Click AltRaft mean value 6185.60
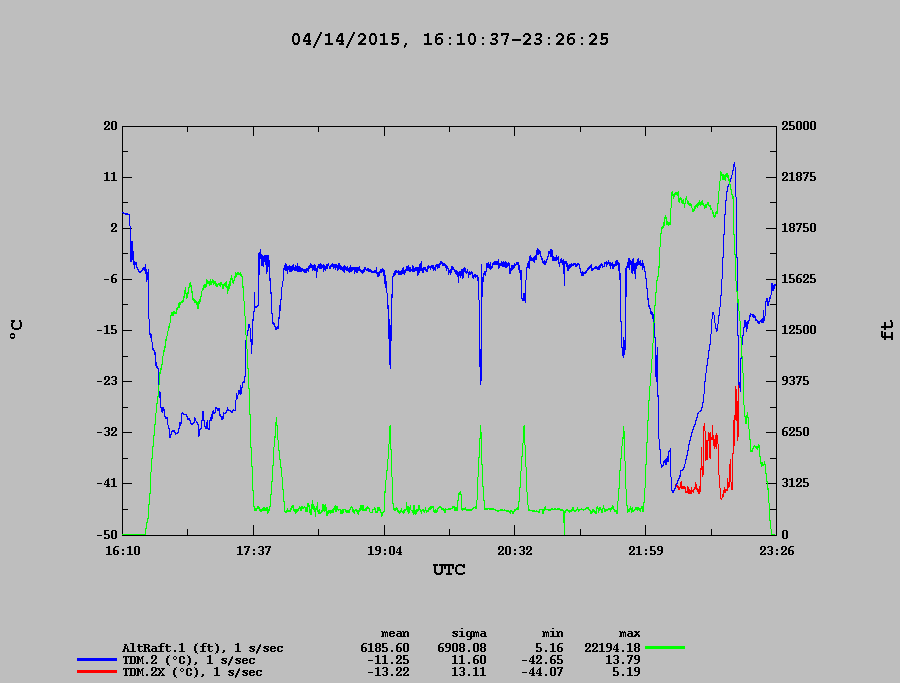Screen dimensions: 900x683 tap(385, 648)
